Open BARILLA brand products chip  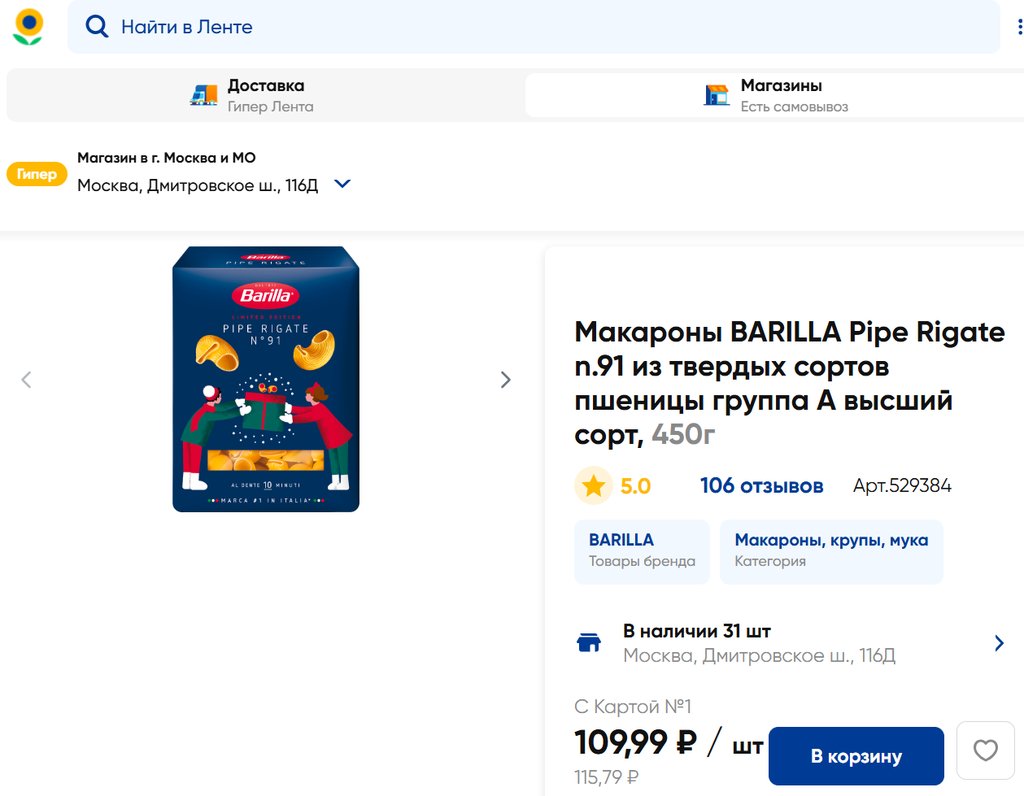click(x=641, y=550)
